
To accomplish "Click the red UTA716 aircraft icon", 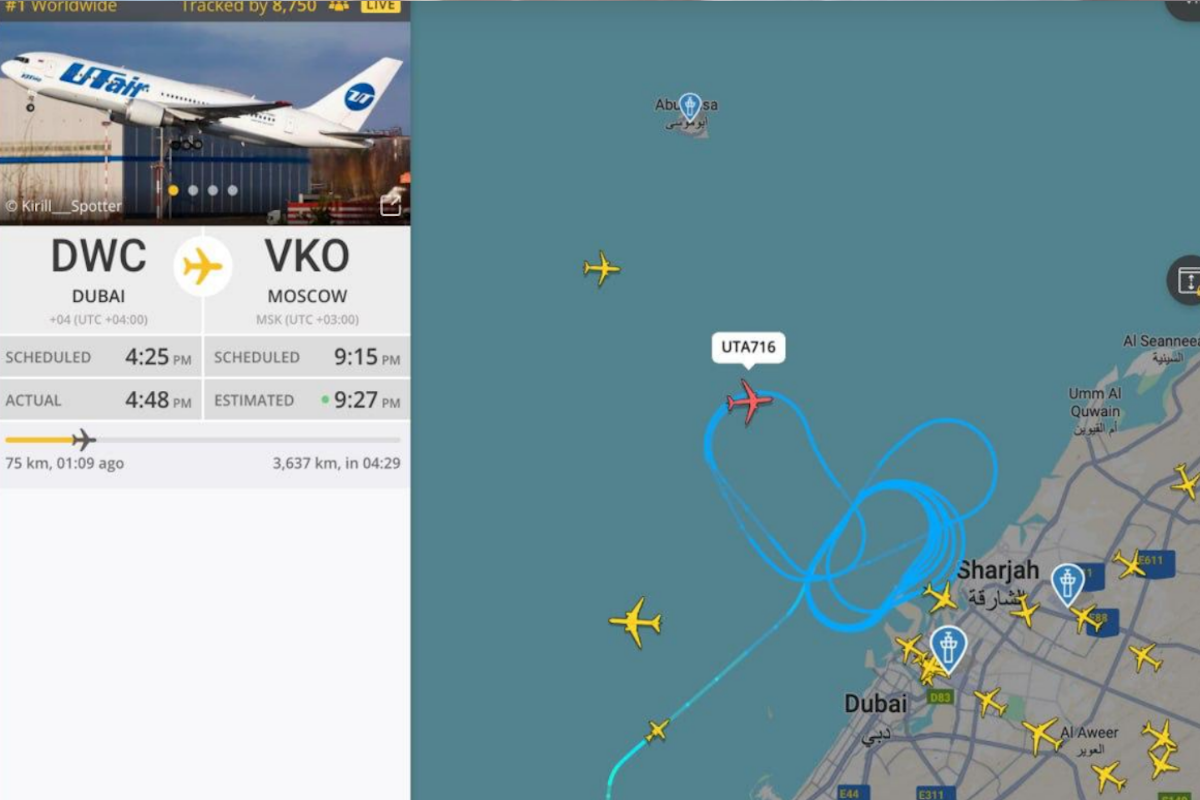I will click(749, 402).
